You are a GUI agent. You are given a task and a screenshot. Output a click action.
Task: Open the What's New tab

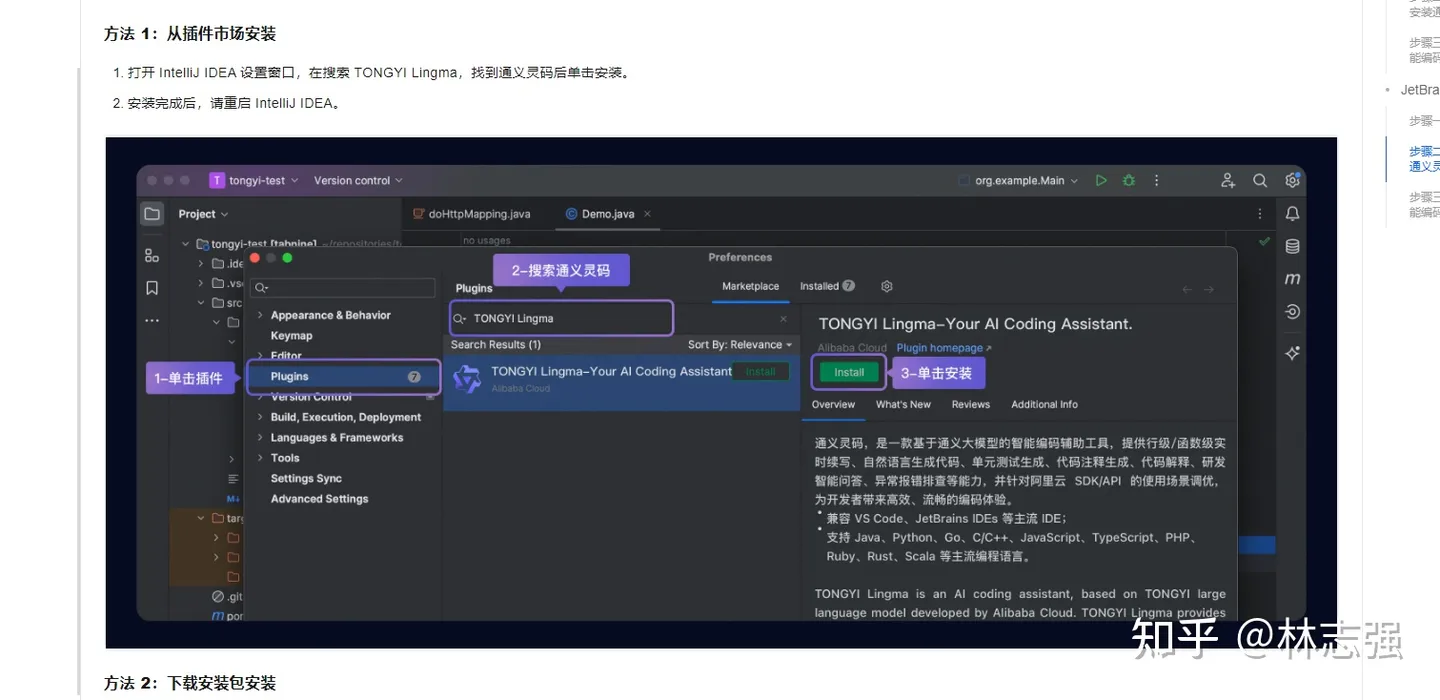[x=903, y=405]
